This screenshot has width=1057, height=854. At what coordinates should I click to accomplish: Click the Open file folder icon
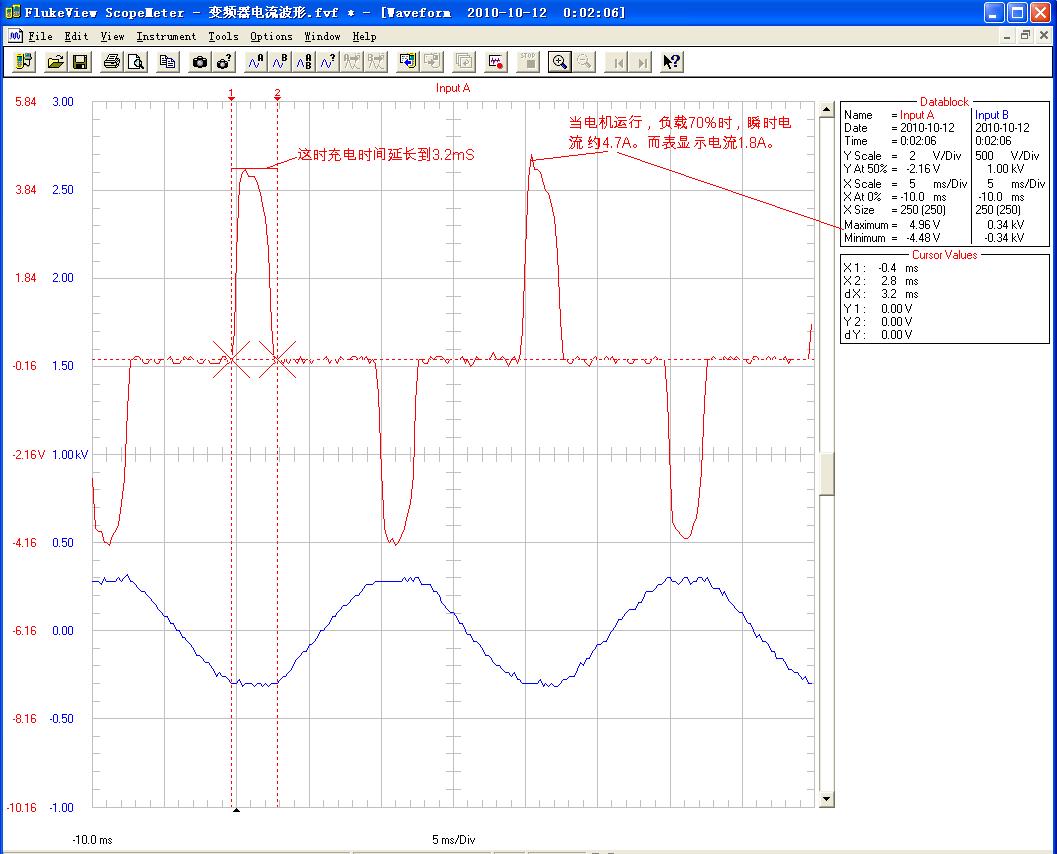pyautogui.click(x=56, y=62)
